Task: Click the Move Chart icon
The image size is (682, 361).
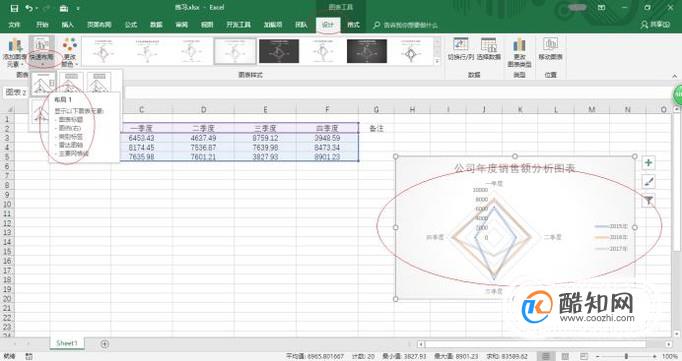Action: point(550,49)
